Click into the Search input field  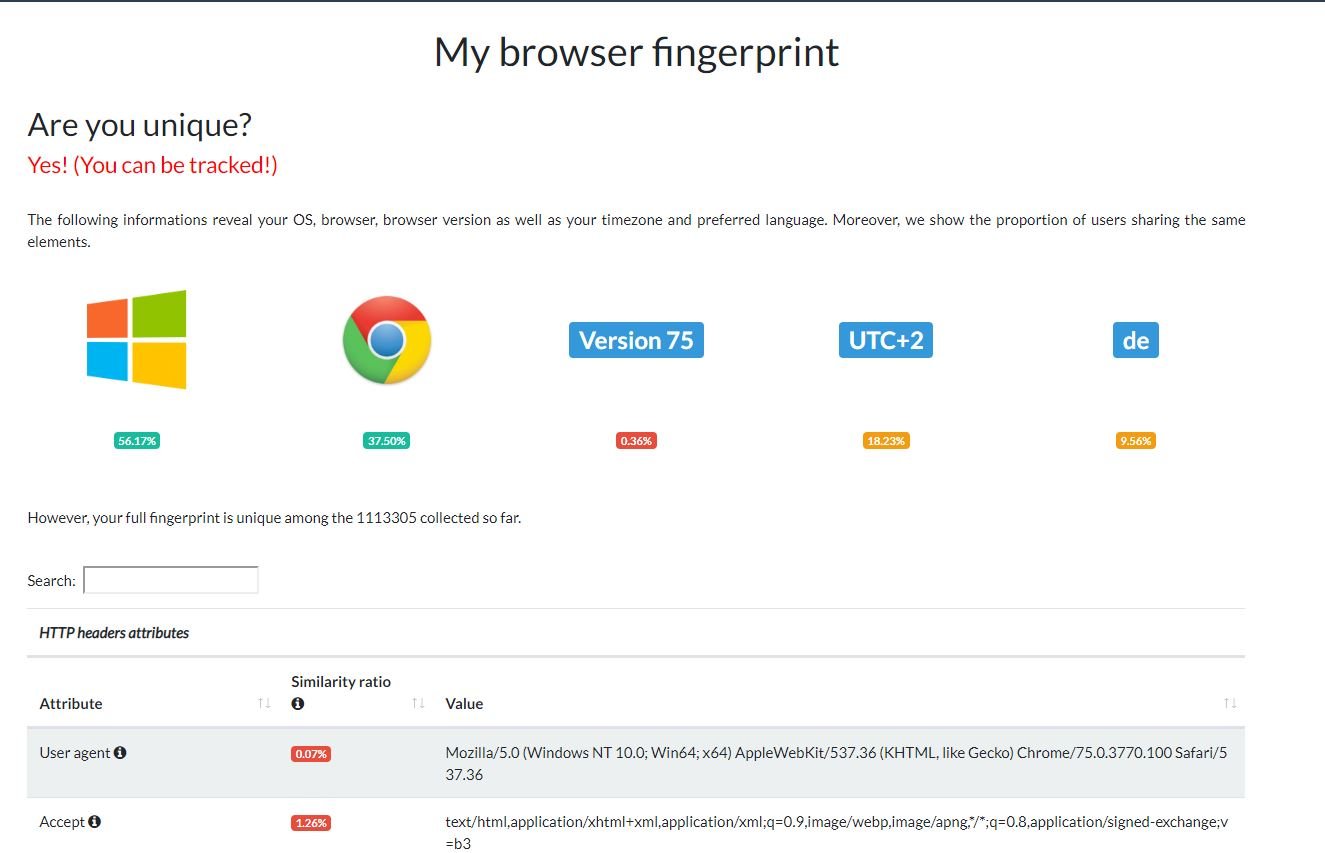tap(171, 580)
